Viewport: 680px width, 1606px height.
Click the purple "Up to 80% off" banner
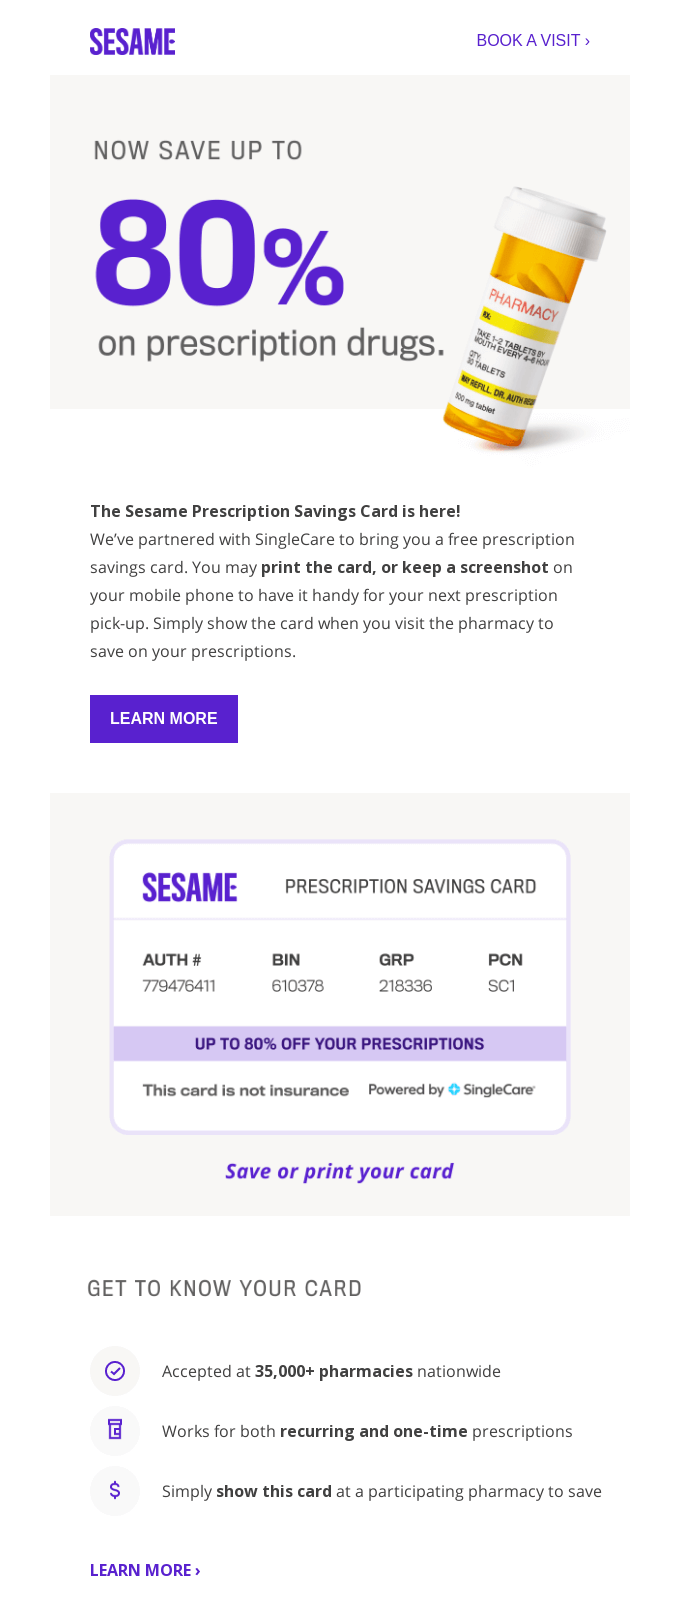tap(339, 1044)
